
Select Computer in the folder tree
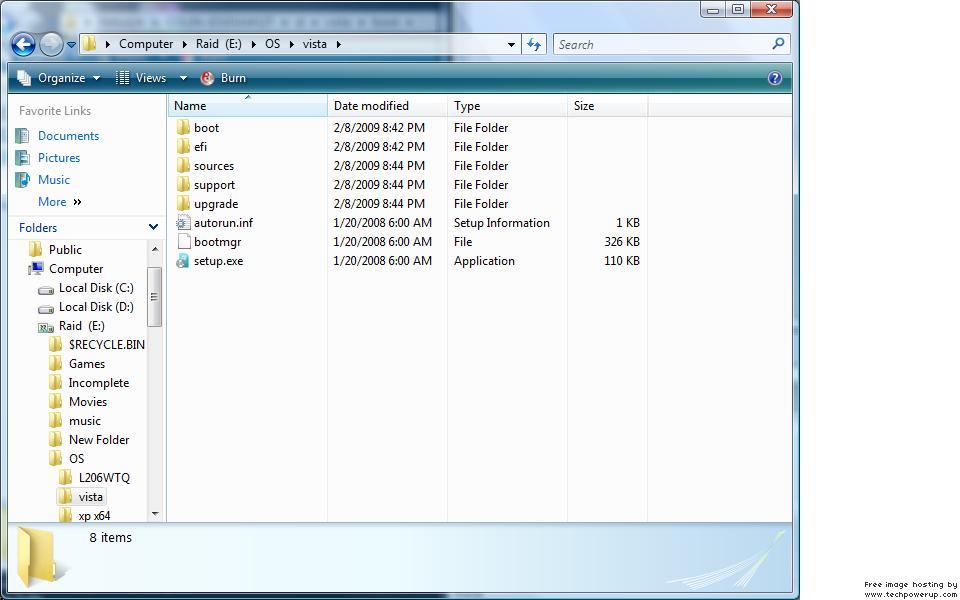pos(76,269)
